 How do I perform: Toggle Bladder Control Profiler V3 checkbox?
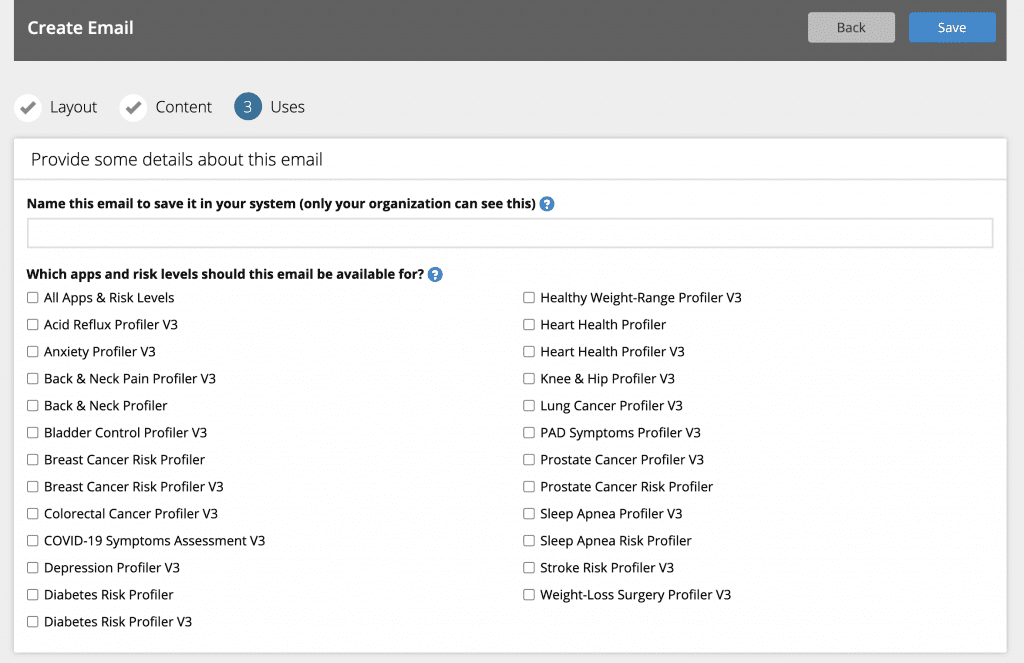coord(33,432)
